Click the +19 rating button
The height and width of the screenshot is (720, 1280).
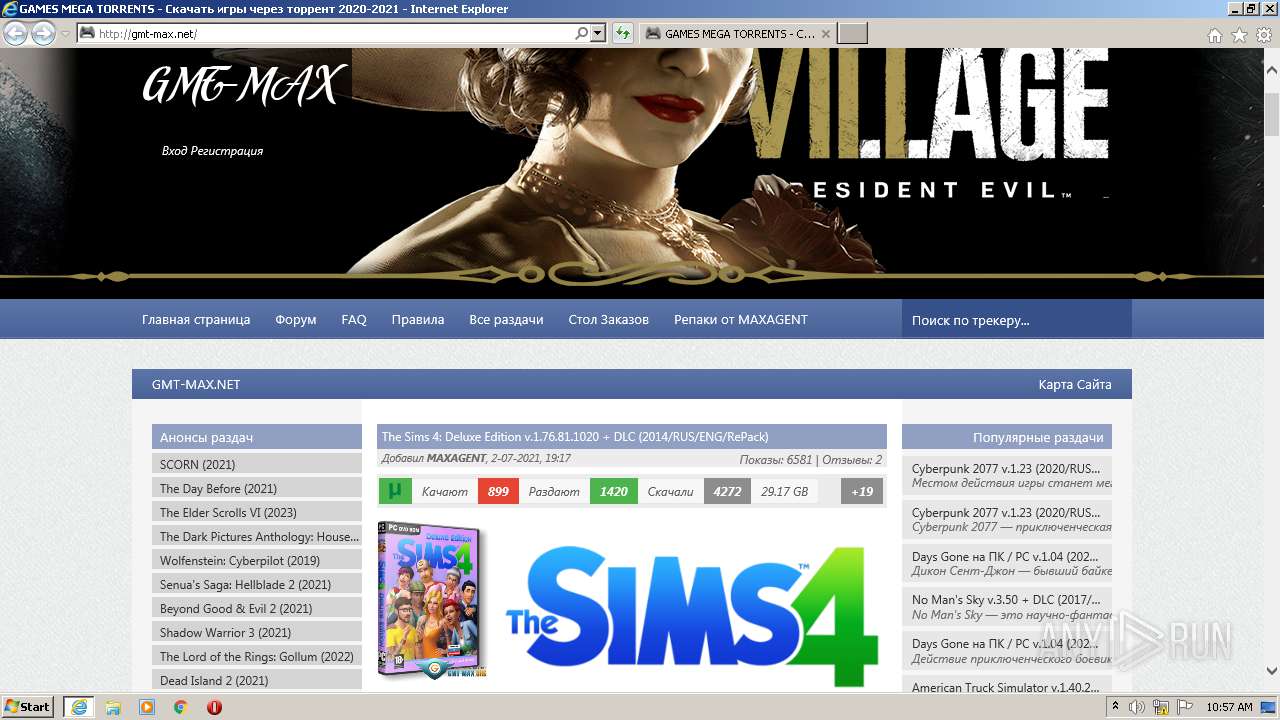coord(862,491)
